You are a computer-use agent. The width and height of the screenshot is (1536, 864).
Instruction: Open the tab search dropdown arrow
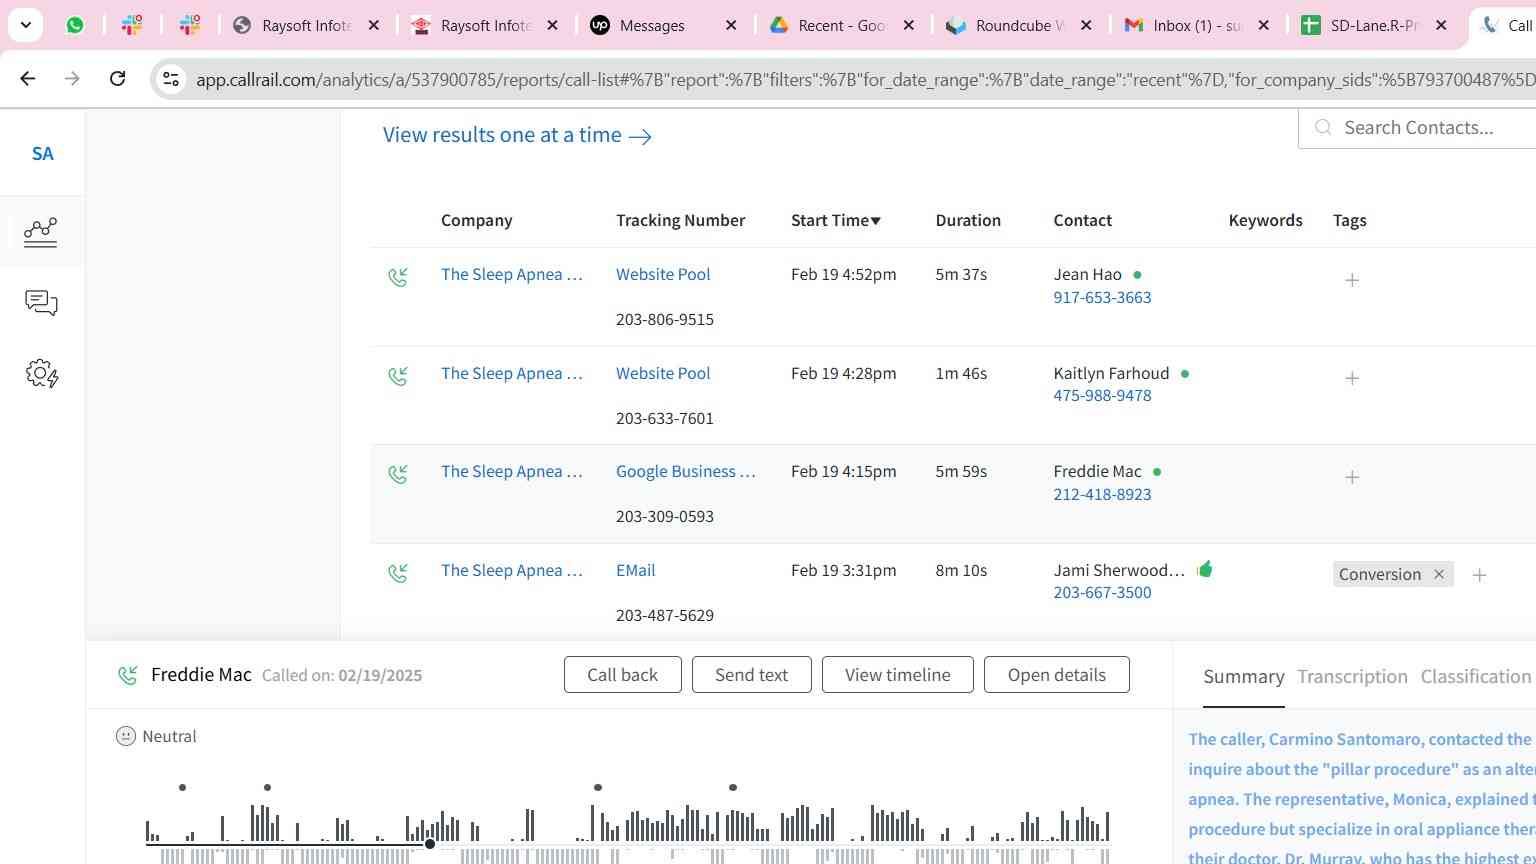(x=25, y=25)
